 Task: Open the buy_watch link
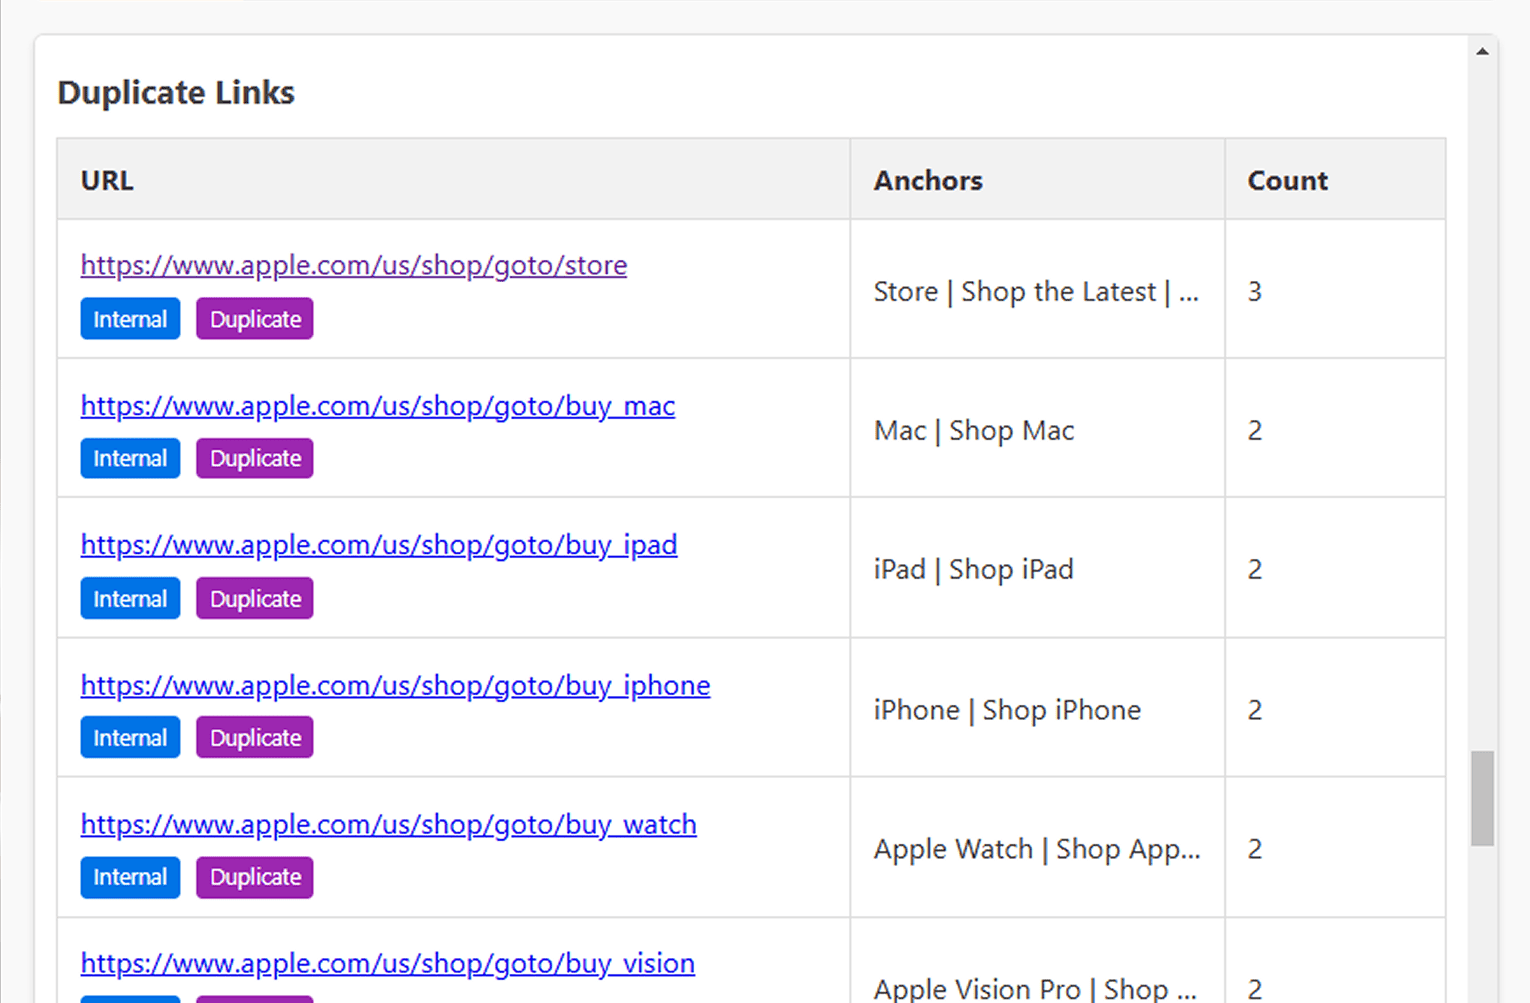tap(388, 824)
